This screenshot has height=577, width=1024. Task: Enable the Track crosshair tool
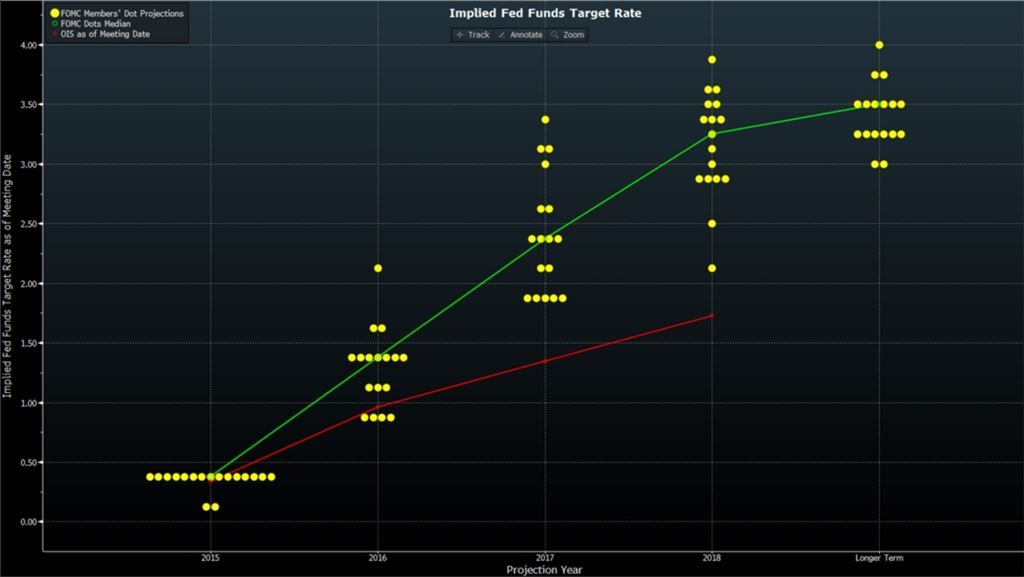pos(472,35)
